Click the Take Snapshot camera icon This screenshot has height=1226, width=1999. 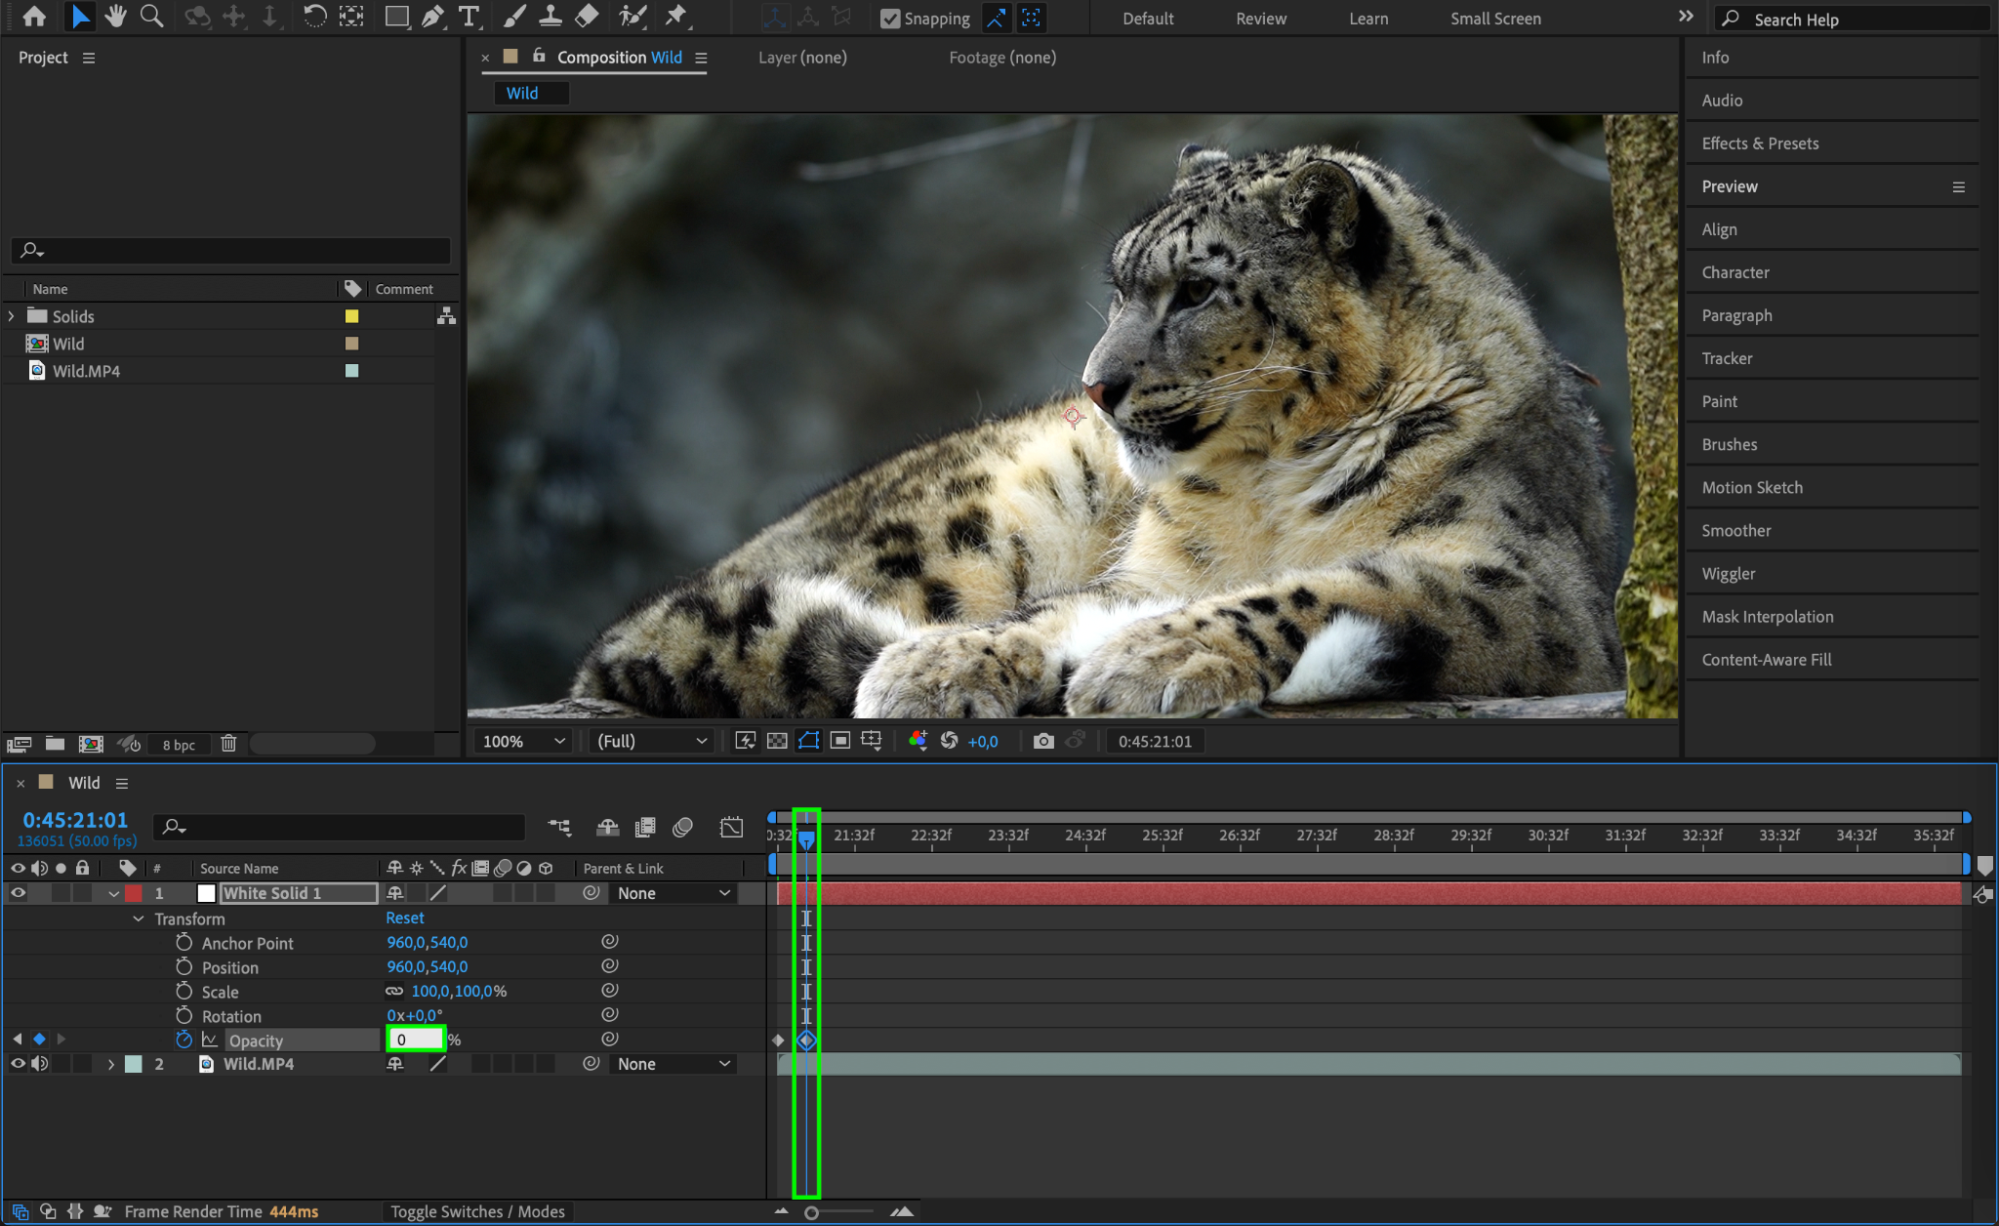[1043, 741]
